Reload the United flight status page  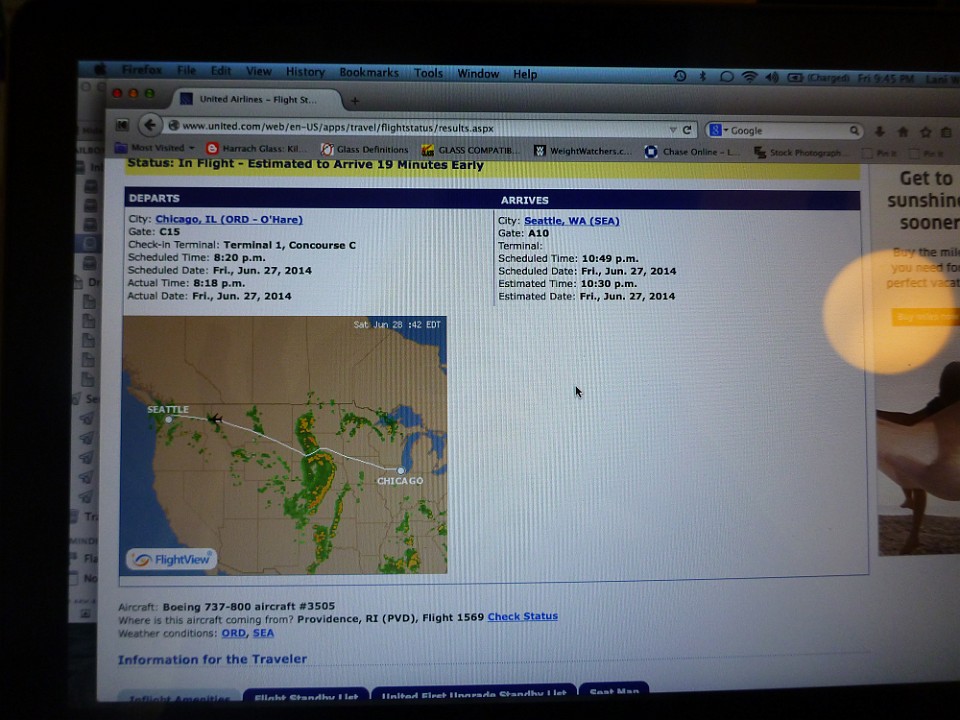687,130
